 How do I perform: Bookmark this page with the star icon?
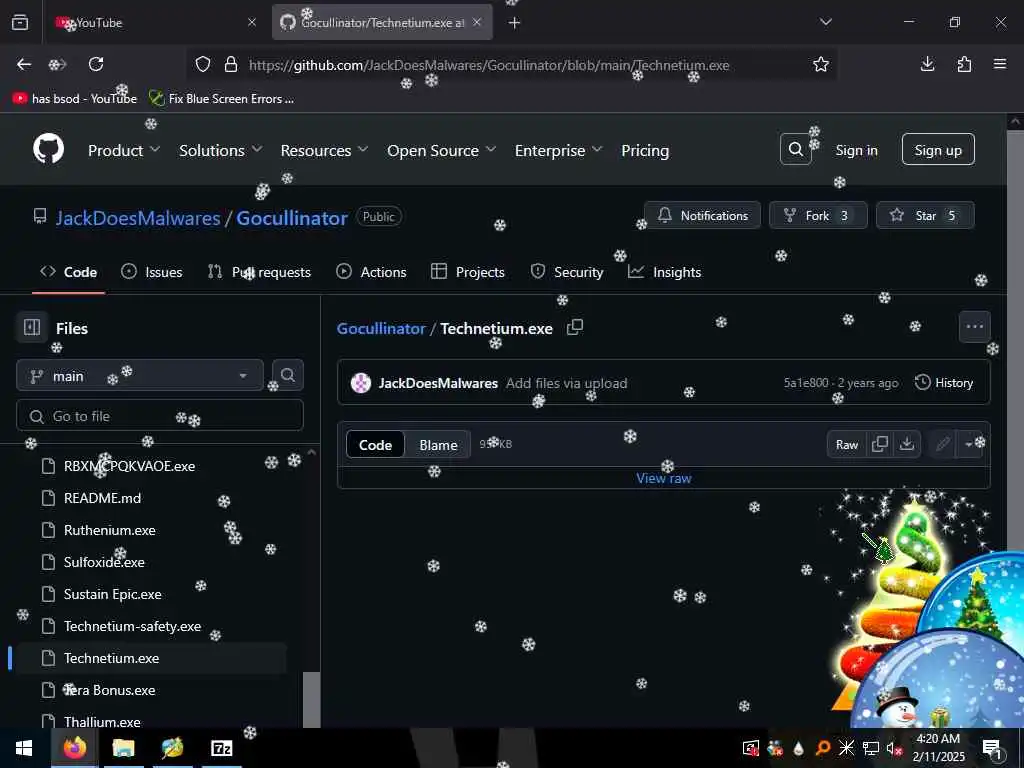click(x=820, y=64)
